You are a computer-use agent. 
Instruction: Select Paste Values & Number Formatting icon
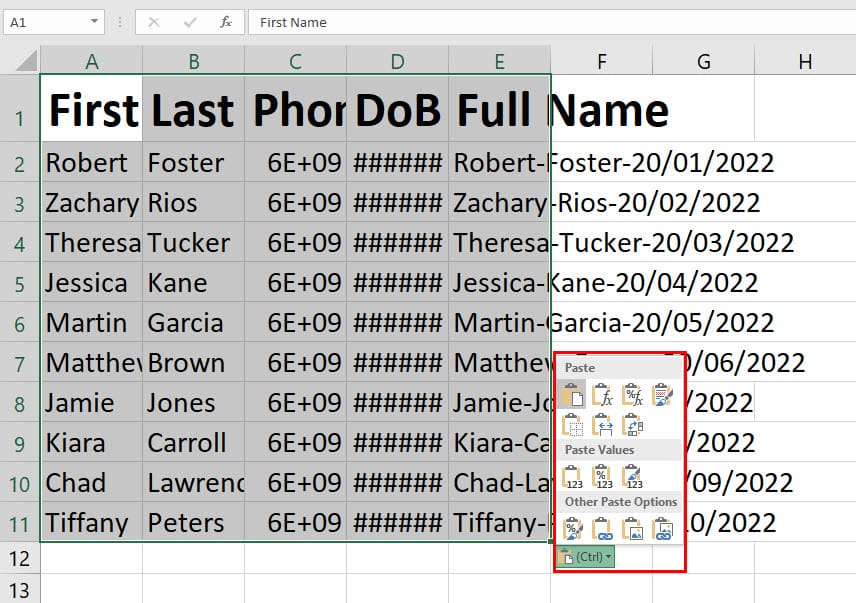[602, 476]
